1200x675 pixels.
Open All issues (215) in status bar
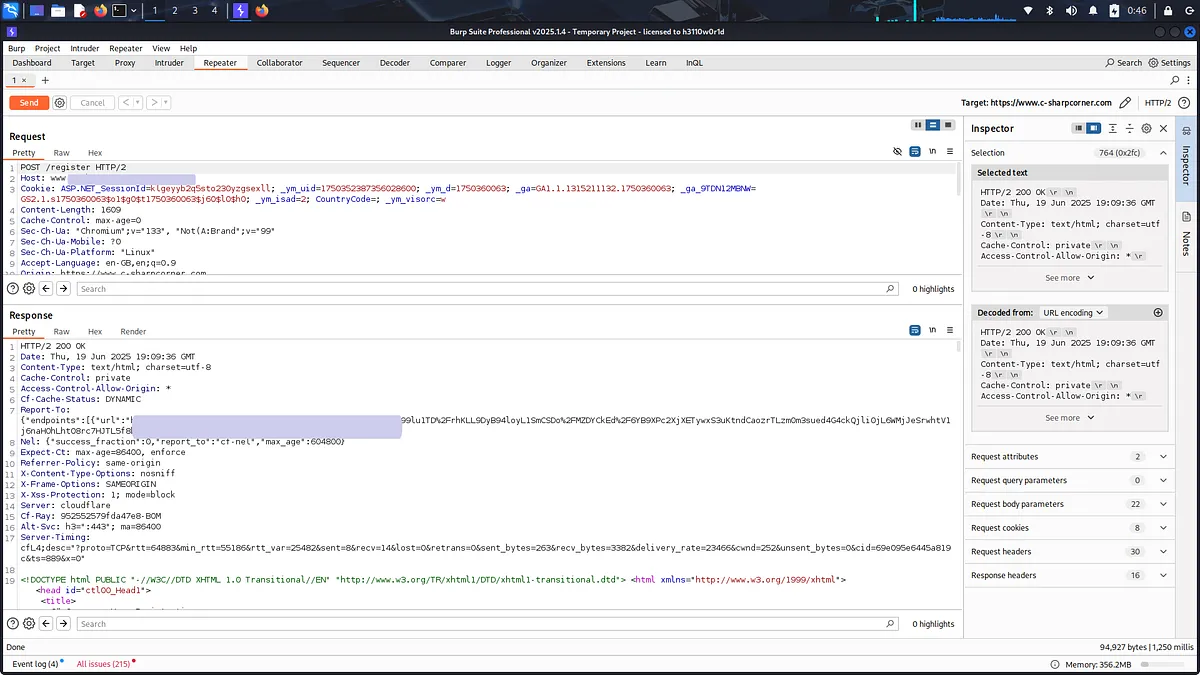(104, 664)
